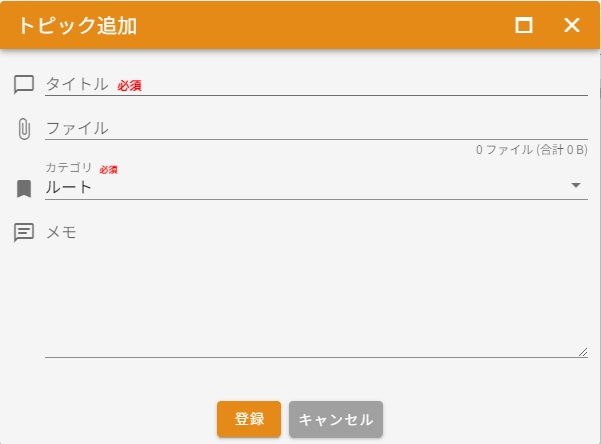The width and height of the screenshot is (601, 444).
Task: Expand the category dropdown arrow
Action: (x=576, y=186)
